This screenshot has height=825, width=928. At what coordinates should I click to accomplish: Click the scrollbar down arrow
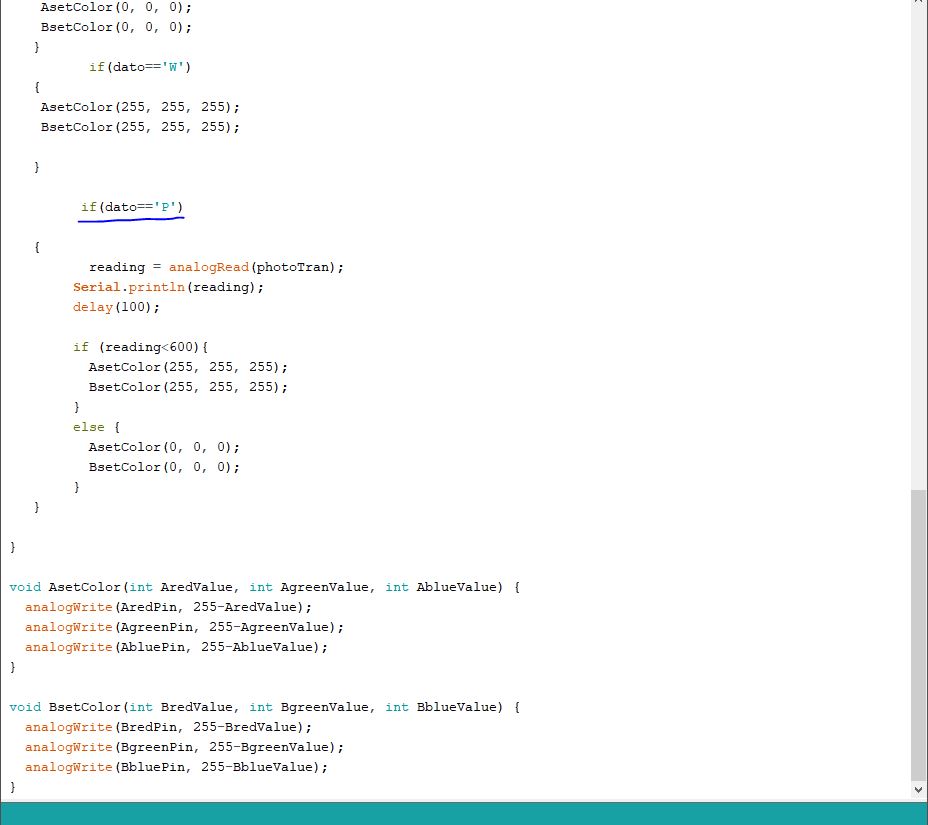[x=919, y=789]
